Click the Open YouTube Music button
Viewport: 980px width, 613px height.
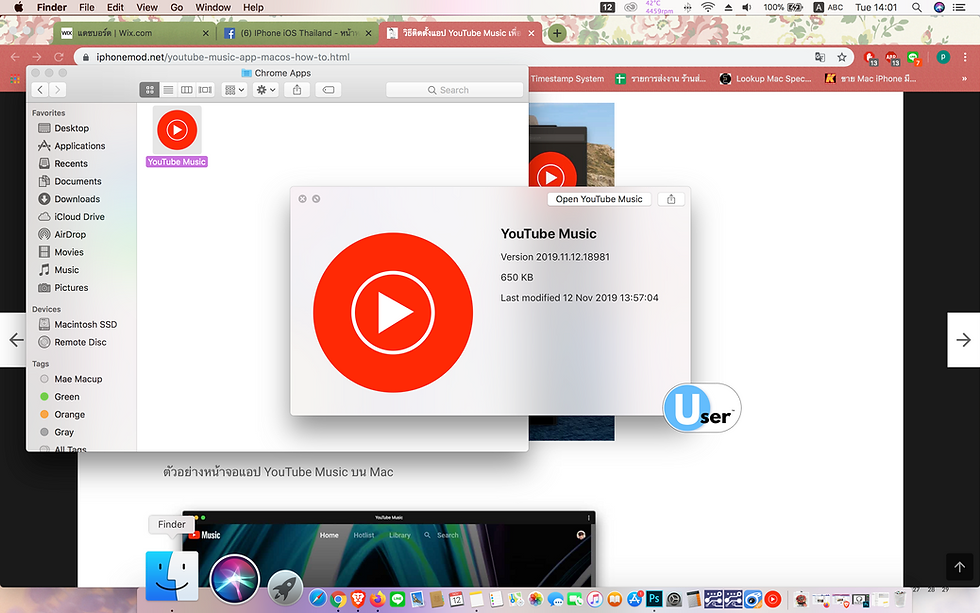pyautogui.click(x=599, y=199)
